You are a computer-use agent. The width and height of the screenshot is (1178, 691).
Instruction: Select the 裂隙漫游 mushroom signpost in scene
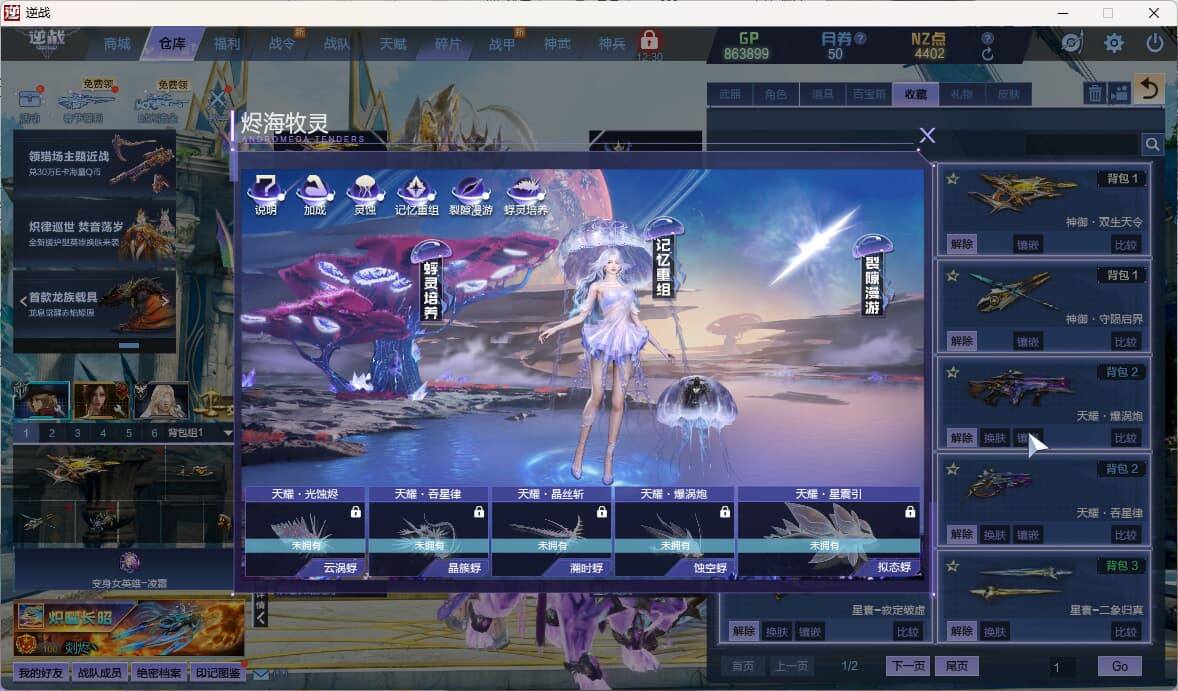click(872, 276)
